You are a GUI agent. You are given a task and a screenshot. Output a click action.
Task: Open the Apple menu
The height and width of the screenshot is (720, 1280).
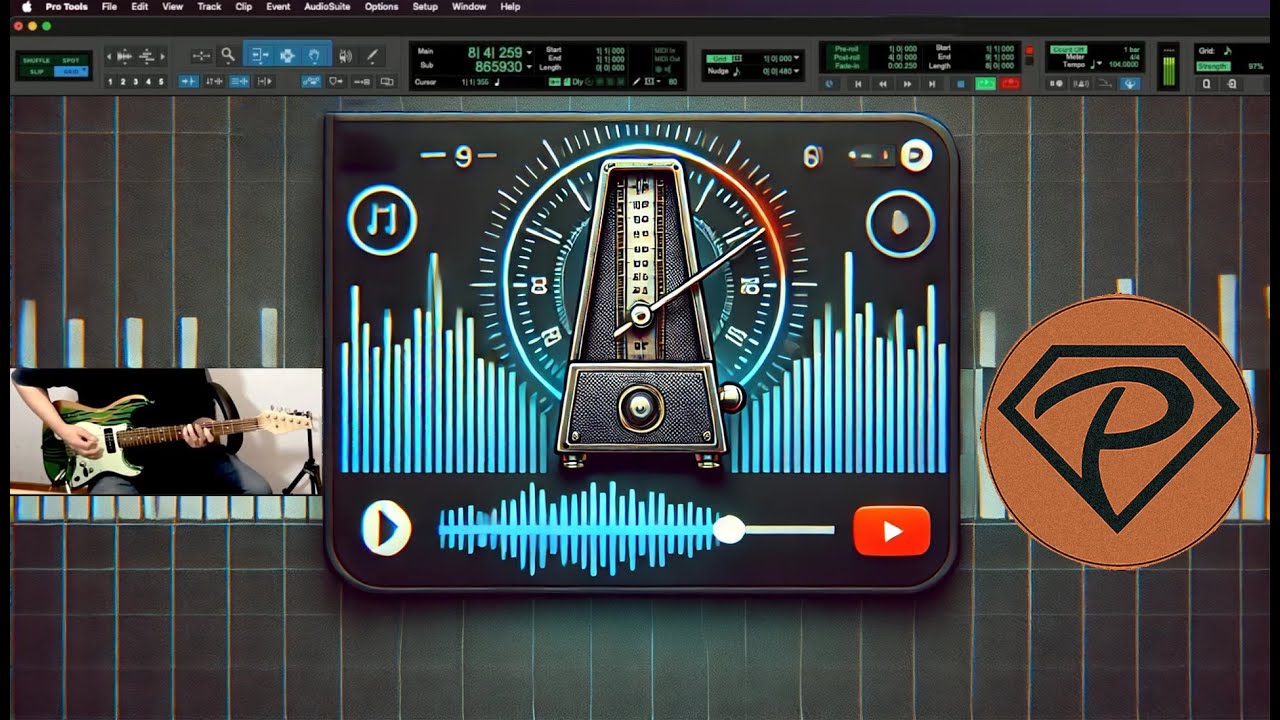[x=27, y=6]
